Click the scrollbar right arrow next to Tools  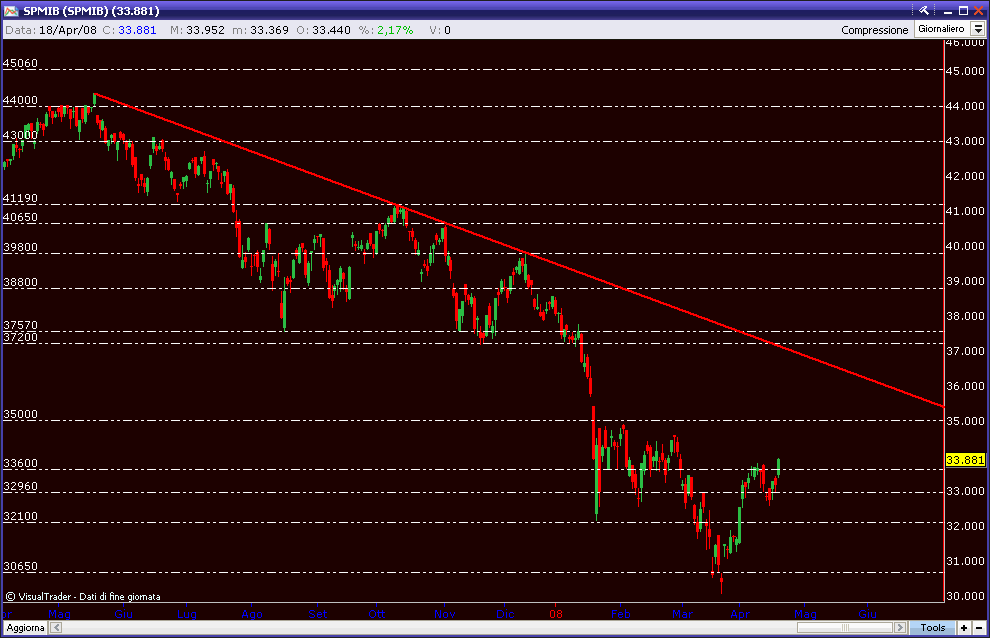tap(902, 628)
